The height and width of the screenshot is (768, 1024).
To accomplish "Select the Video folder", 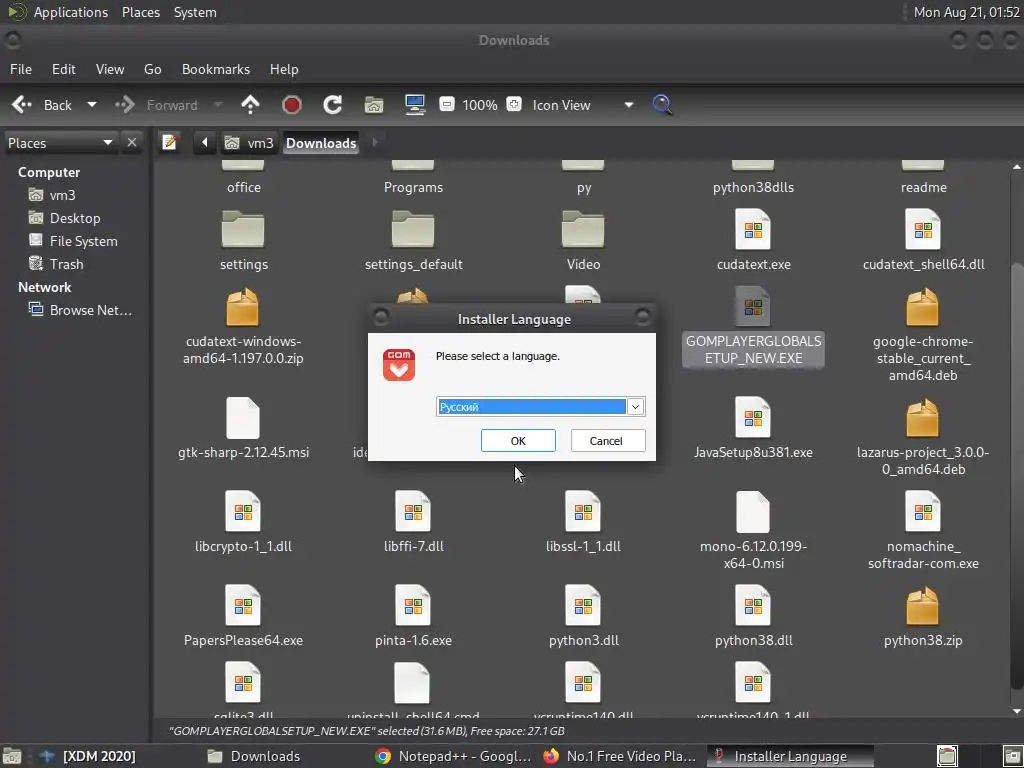I will [583, 240].
